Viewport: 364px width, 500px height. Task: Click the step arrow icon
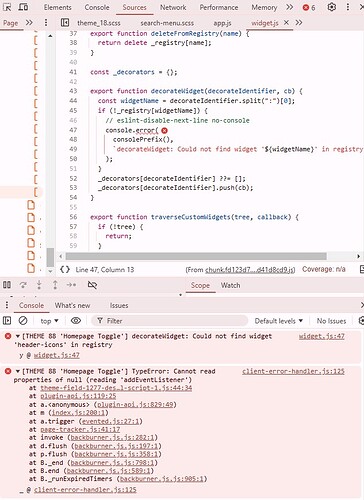[x=71, y=285]
